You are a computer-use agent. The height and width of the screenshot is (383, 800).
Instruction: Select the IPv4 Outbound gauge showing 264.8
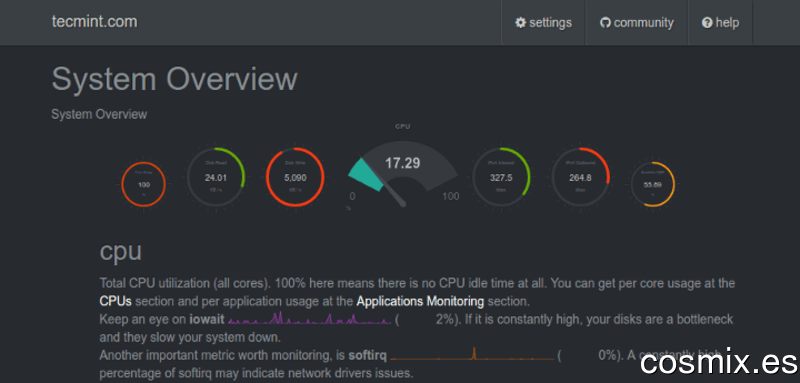tap(581, 177)
